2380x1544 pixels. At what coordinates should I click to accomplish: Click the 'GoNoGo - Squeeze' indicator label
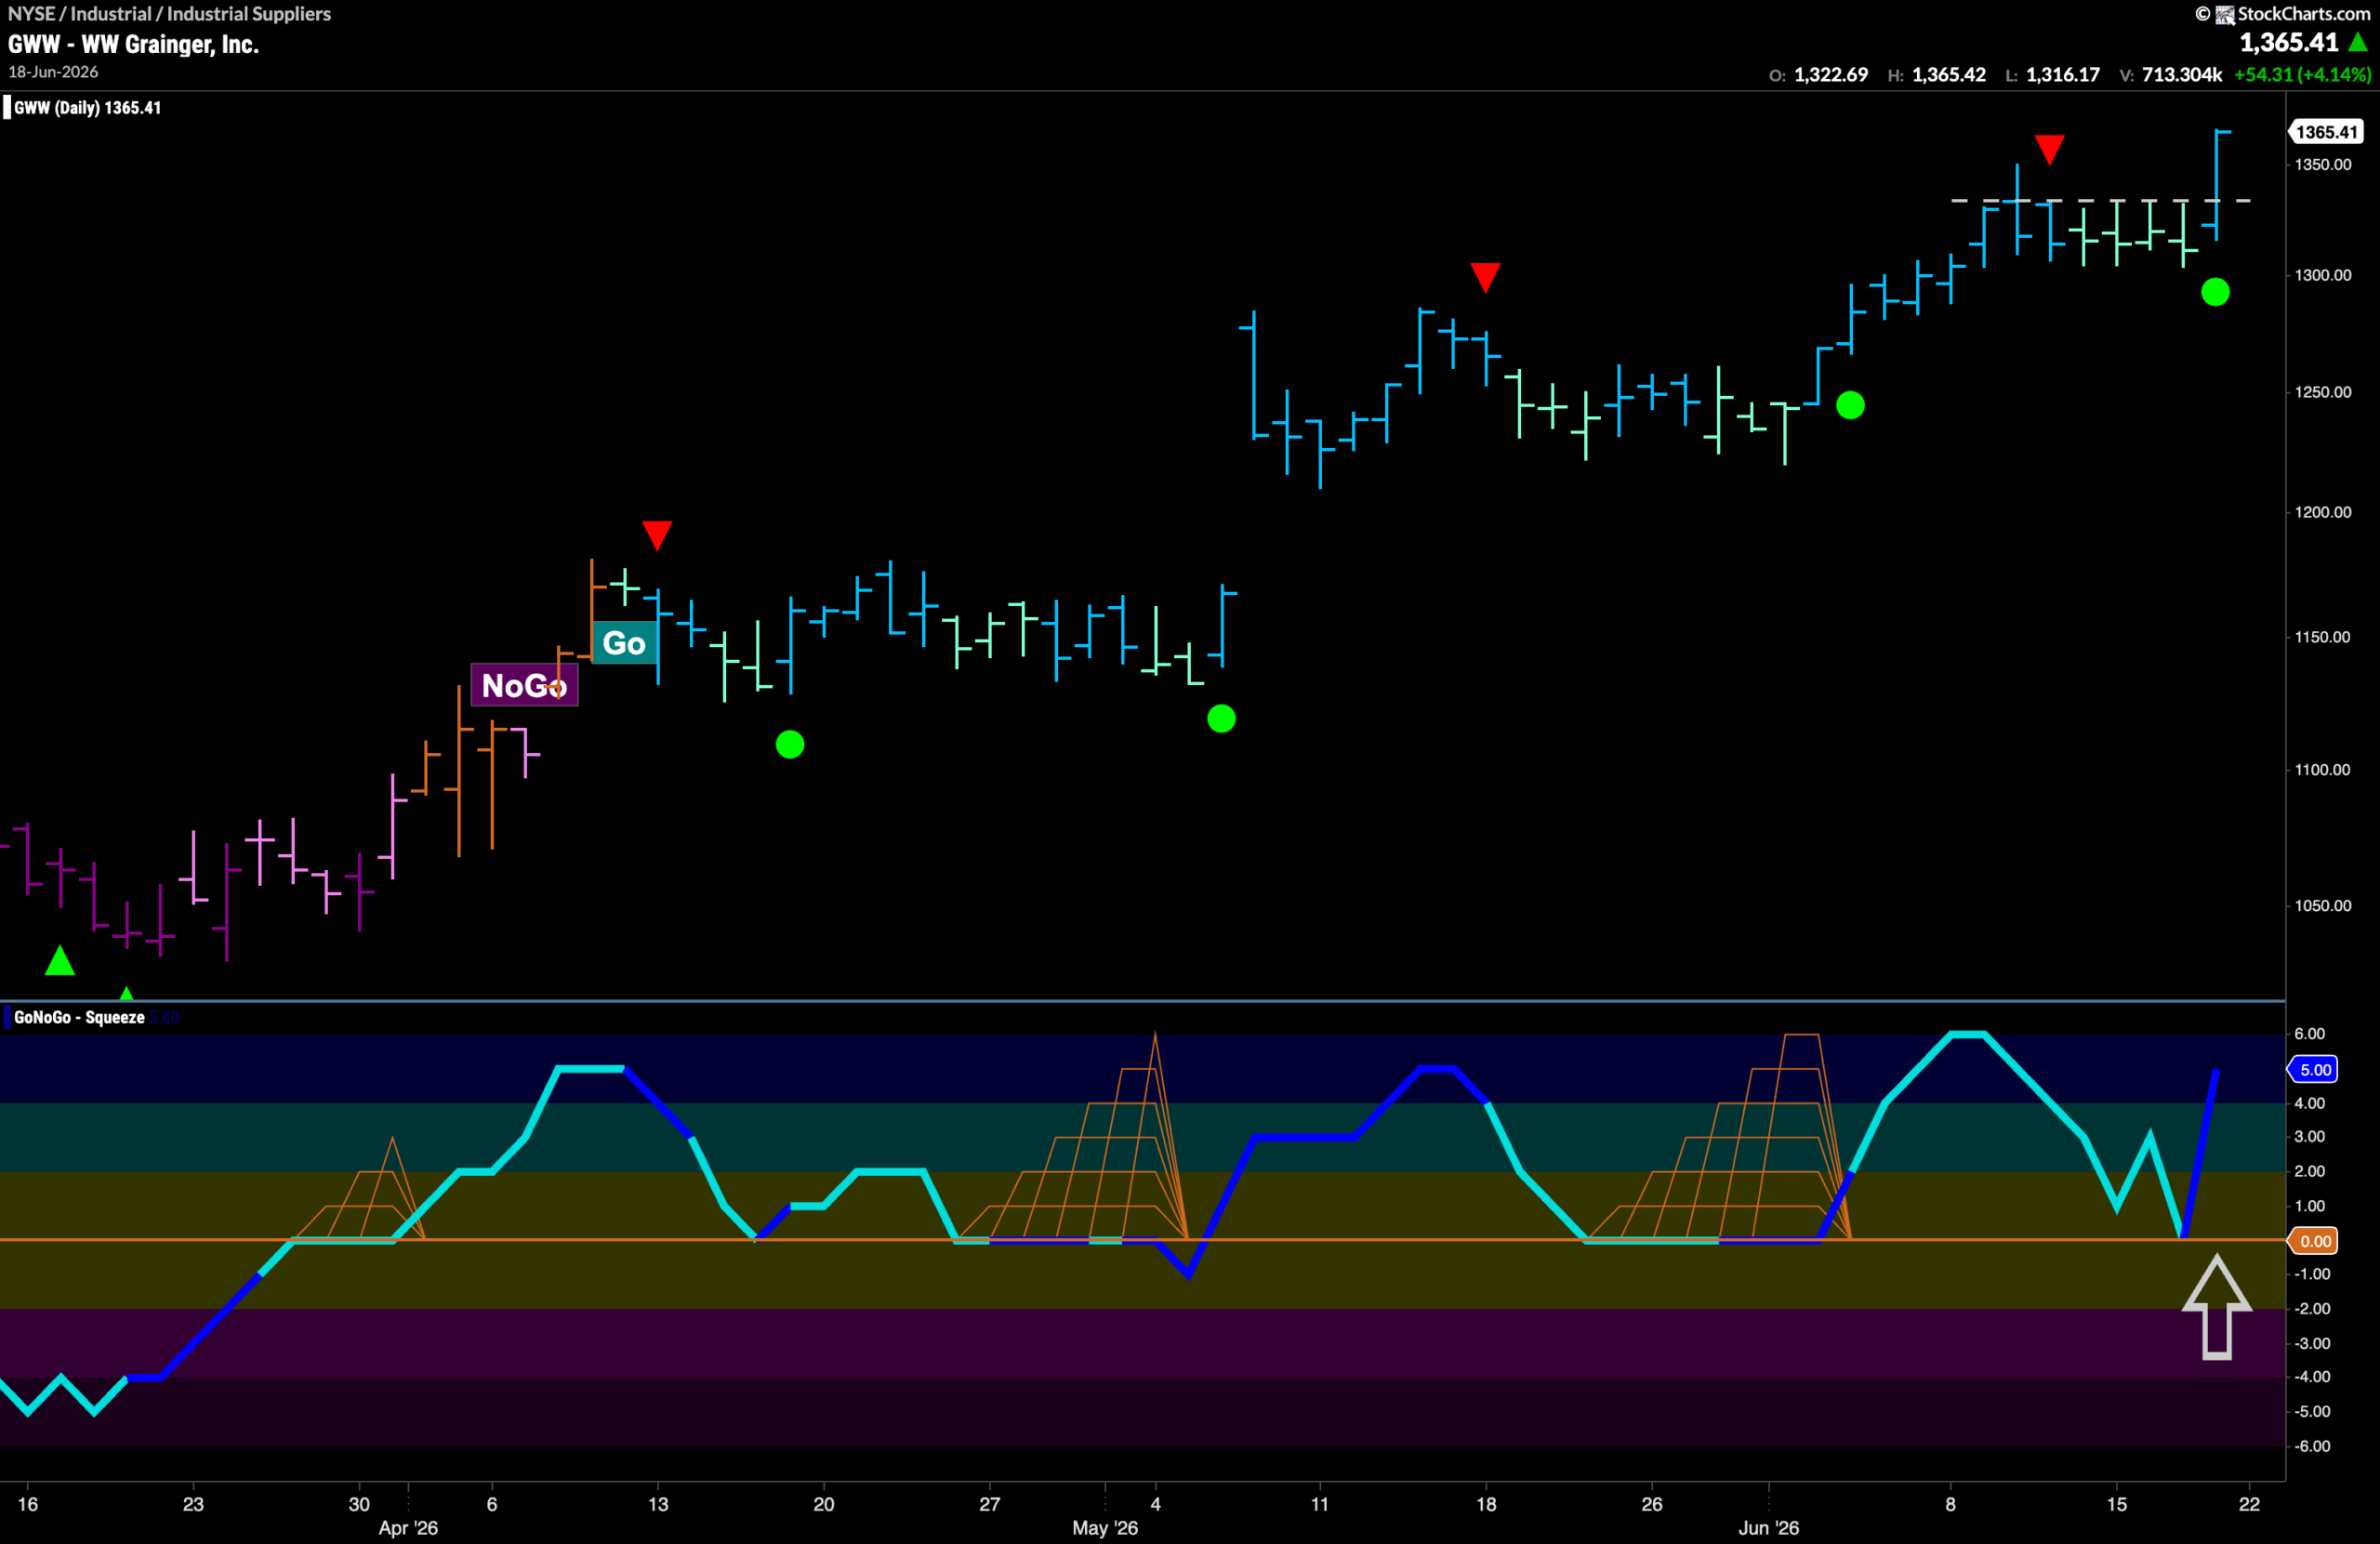pos(79,1017)
